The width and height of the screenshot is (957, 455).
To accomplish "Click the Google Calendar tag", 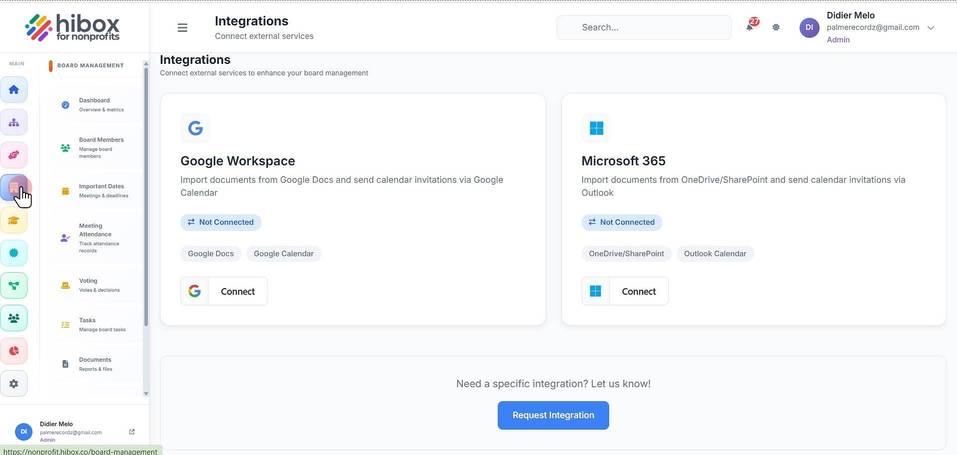I will pos(284,253).
